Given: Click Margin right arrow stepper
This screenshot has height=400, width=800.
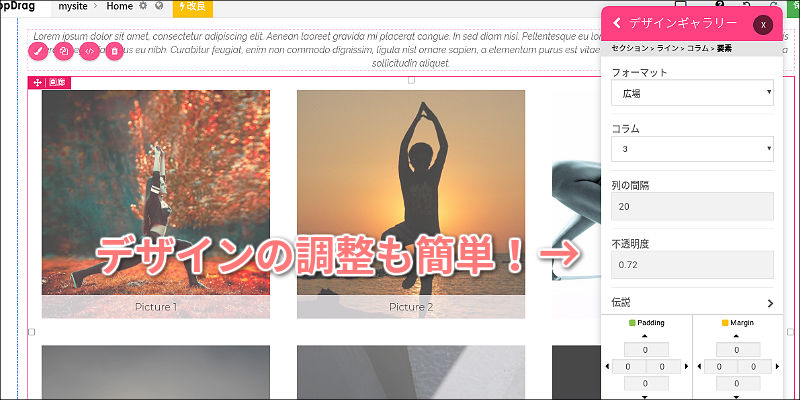Looking at the screenshot, I should coord(778,366).
